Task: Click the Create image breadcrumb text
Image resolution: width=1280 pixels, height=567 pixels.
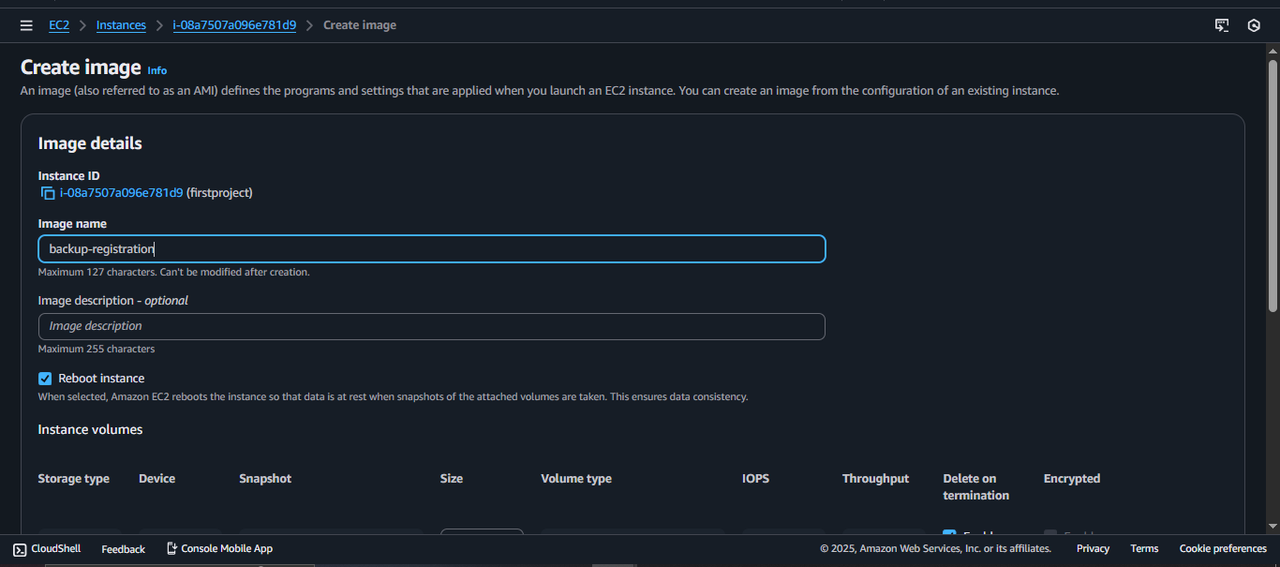Action: [360, 25]
